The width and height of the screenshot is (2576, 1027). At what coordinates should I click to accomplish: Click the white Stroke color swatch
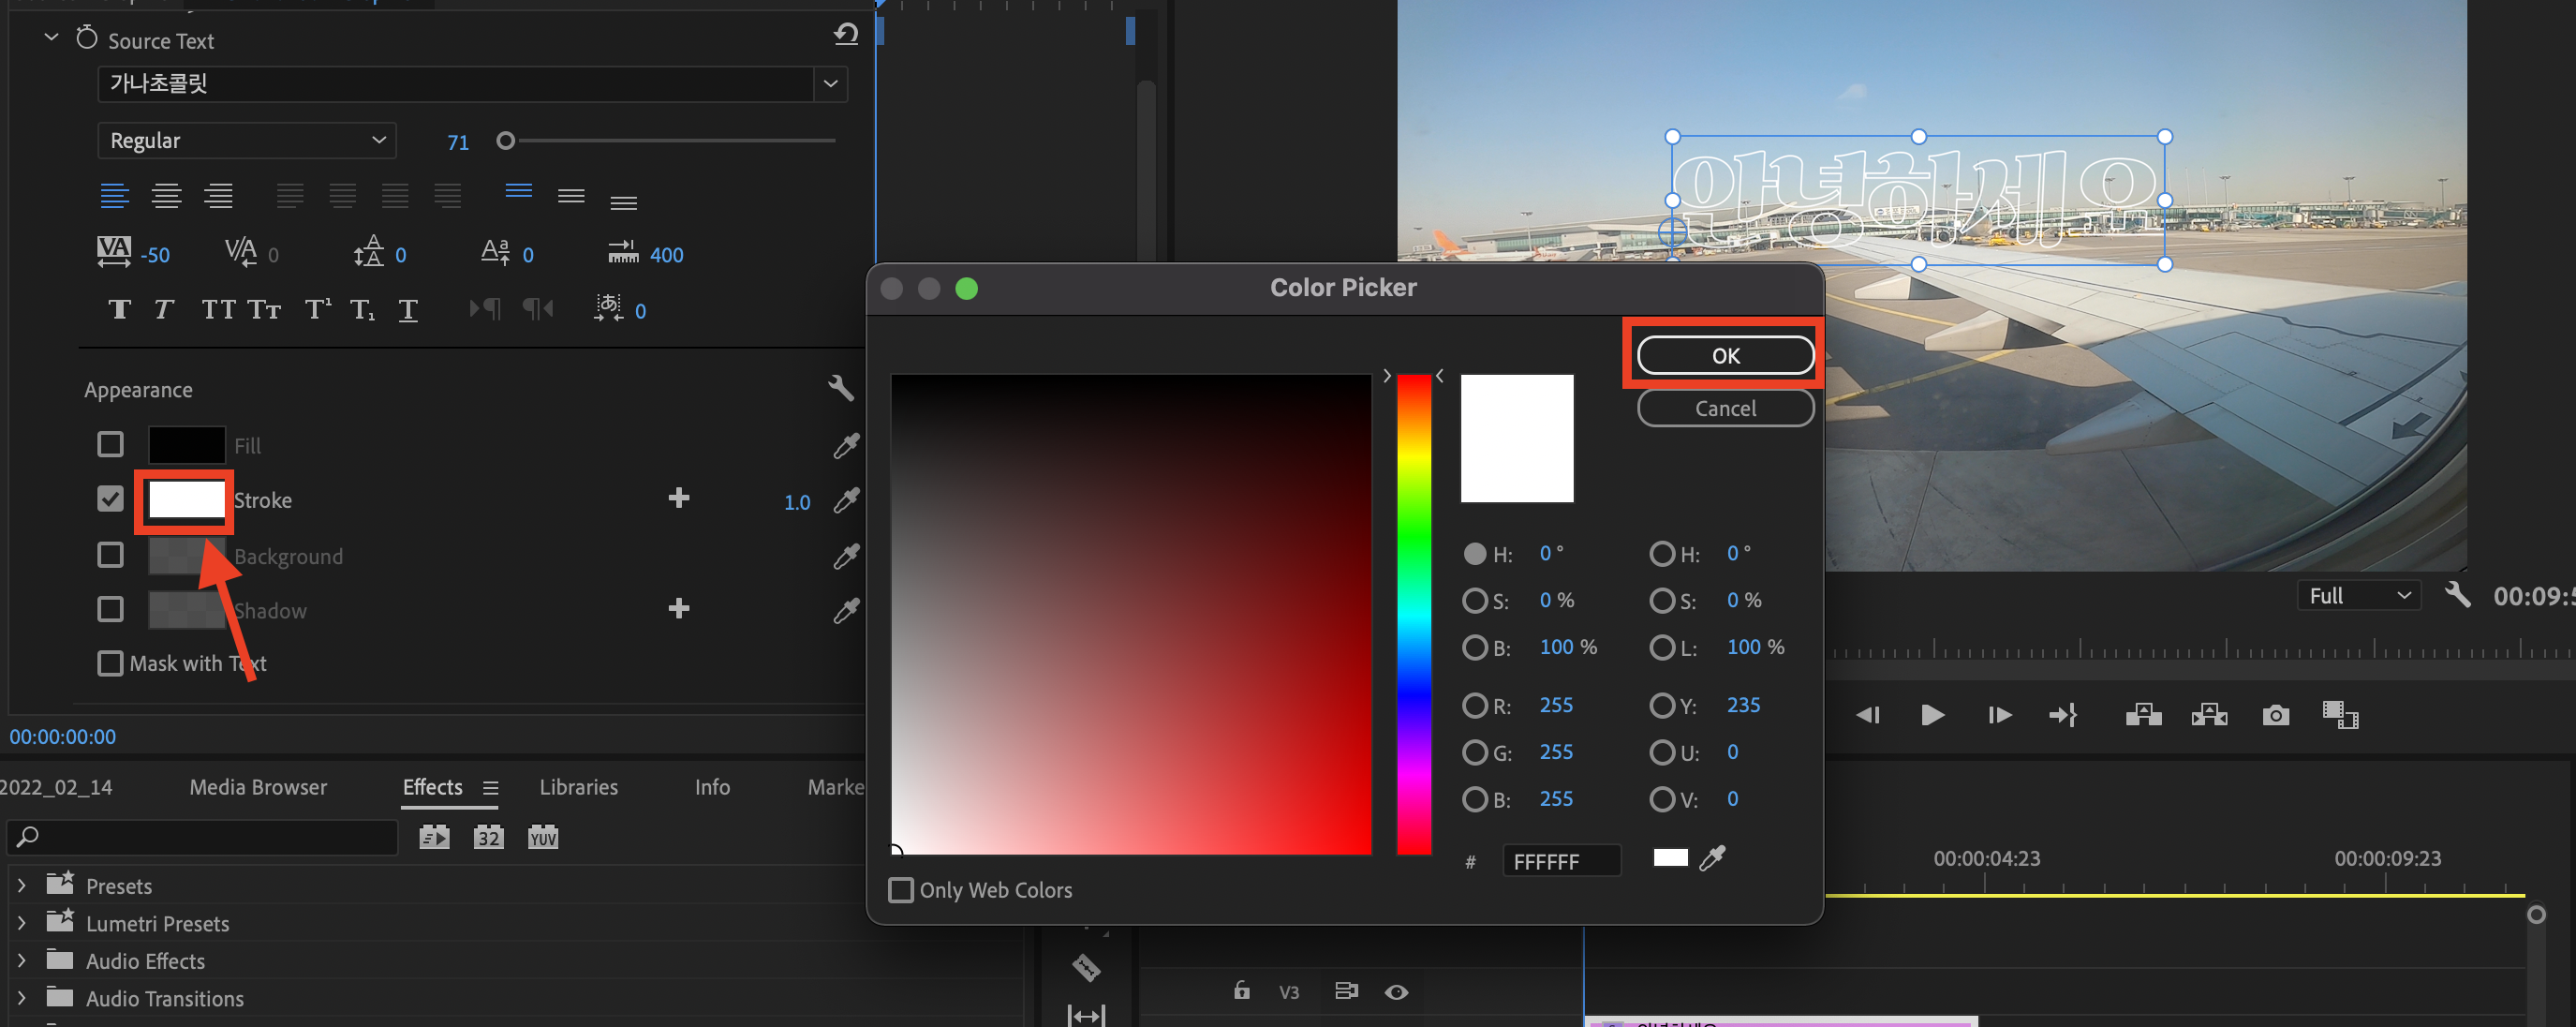pyautogui.click(x=186, y=500)
